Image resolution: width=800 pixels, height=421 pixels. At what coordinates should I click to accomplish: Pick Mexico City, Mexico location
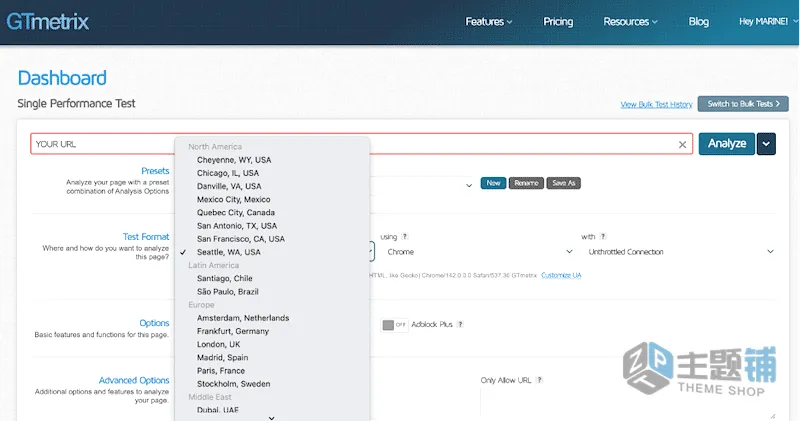point(234,200)
